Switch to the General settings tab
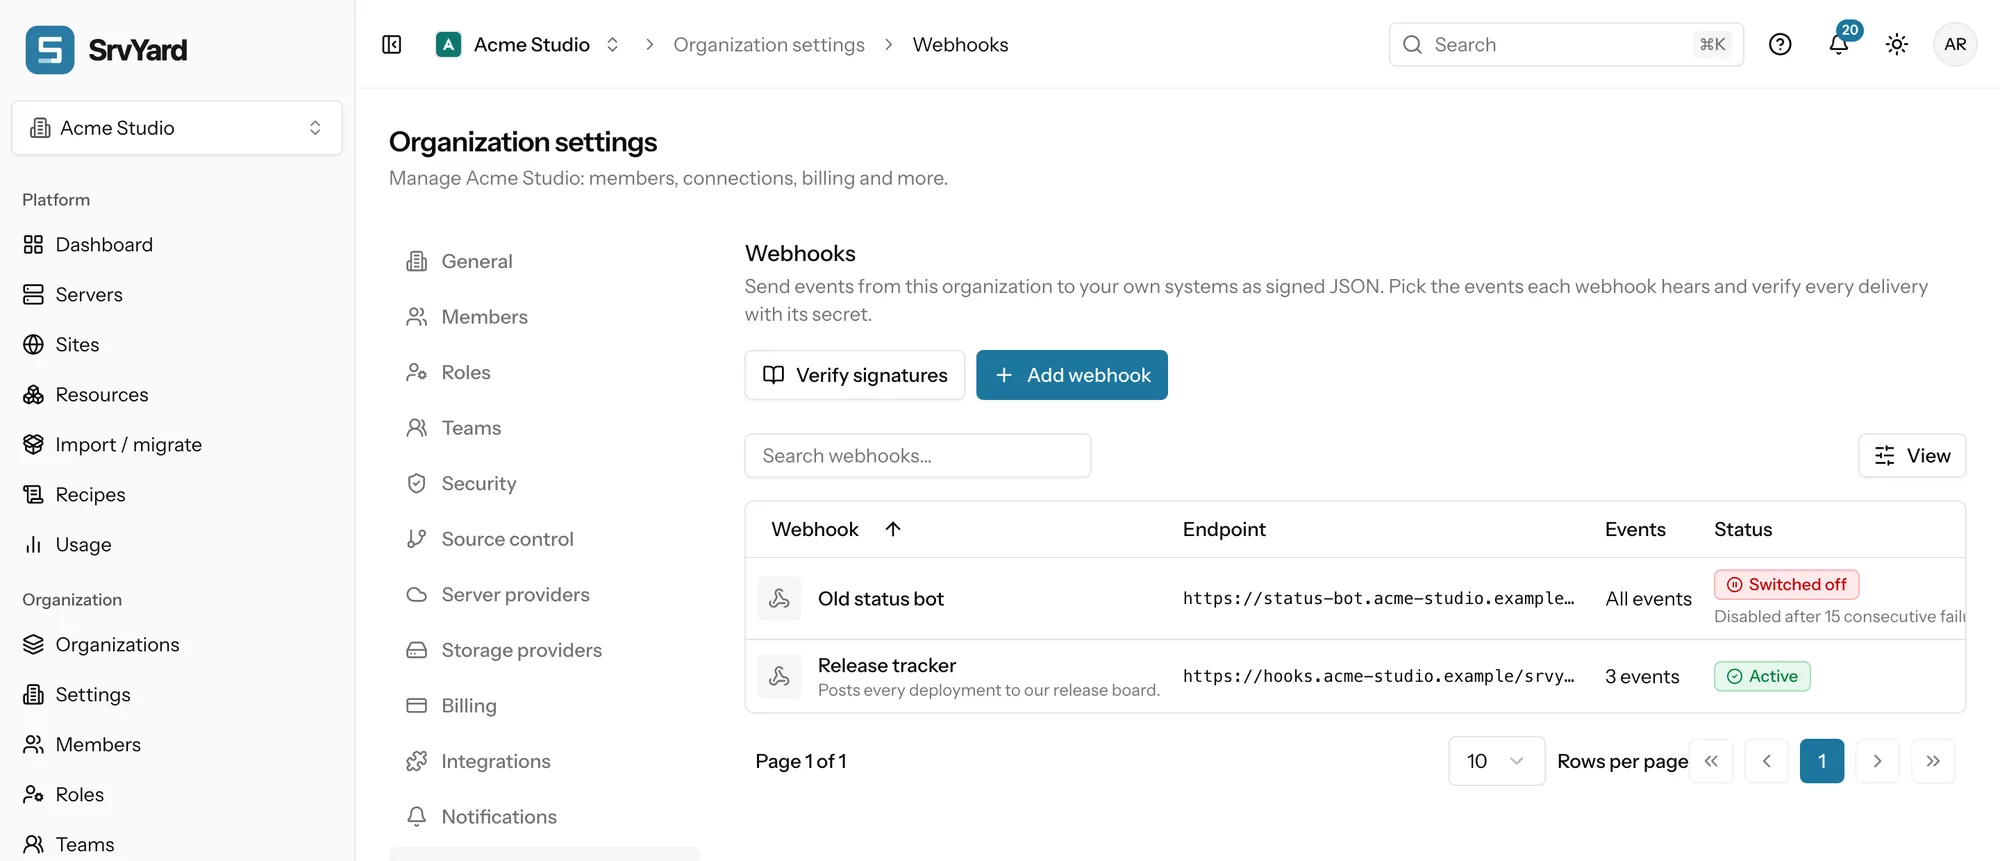This screenshot has height=861, width=2000. [544, 262]
